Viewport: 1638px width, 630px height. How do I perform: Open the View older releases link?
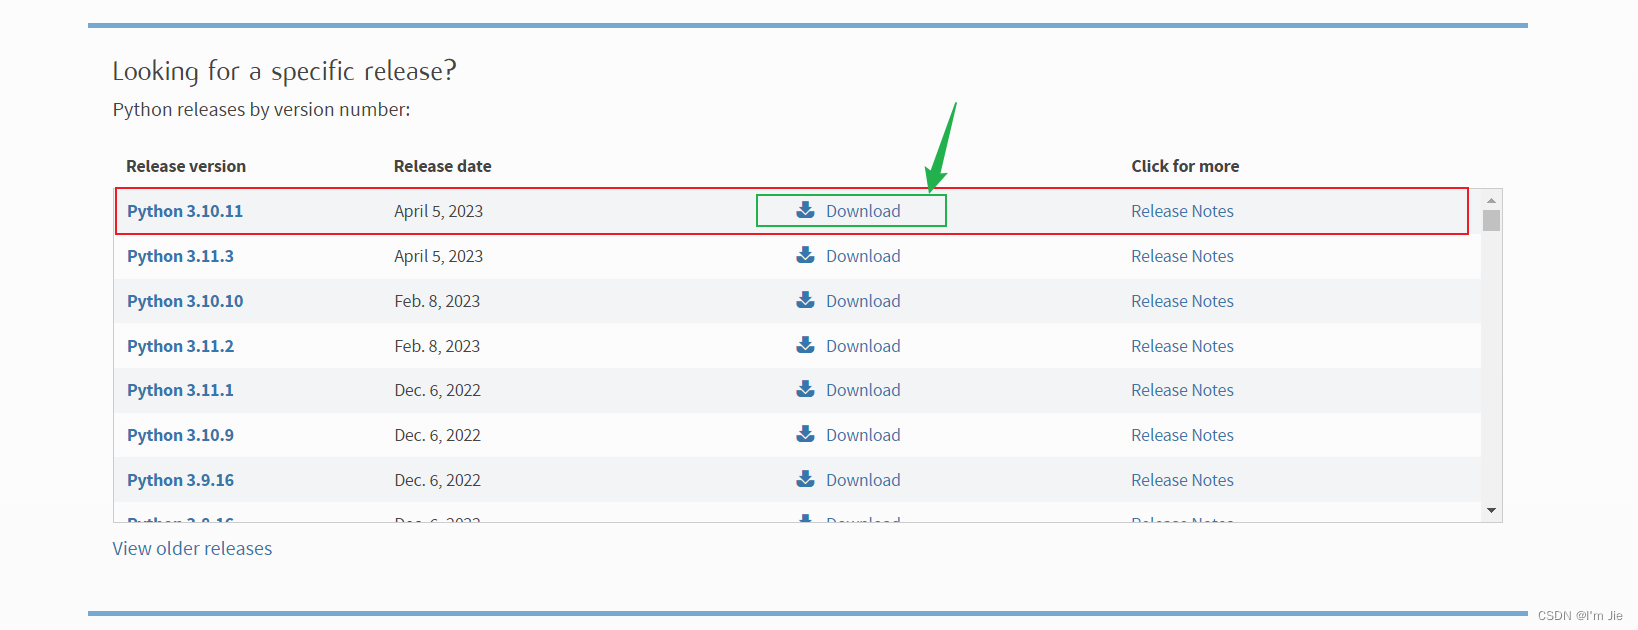tap(192, 548)
